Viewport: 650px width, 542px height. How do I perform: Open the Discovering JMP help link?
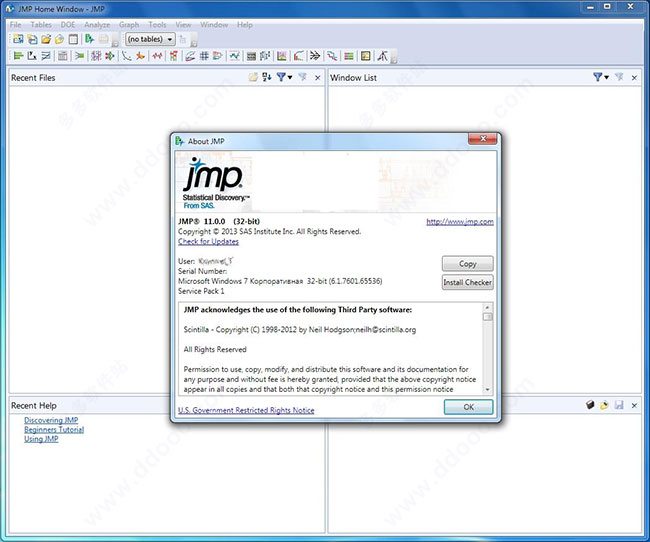point(51,420)
